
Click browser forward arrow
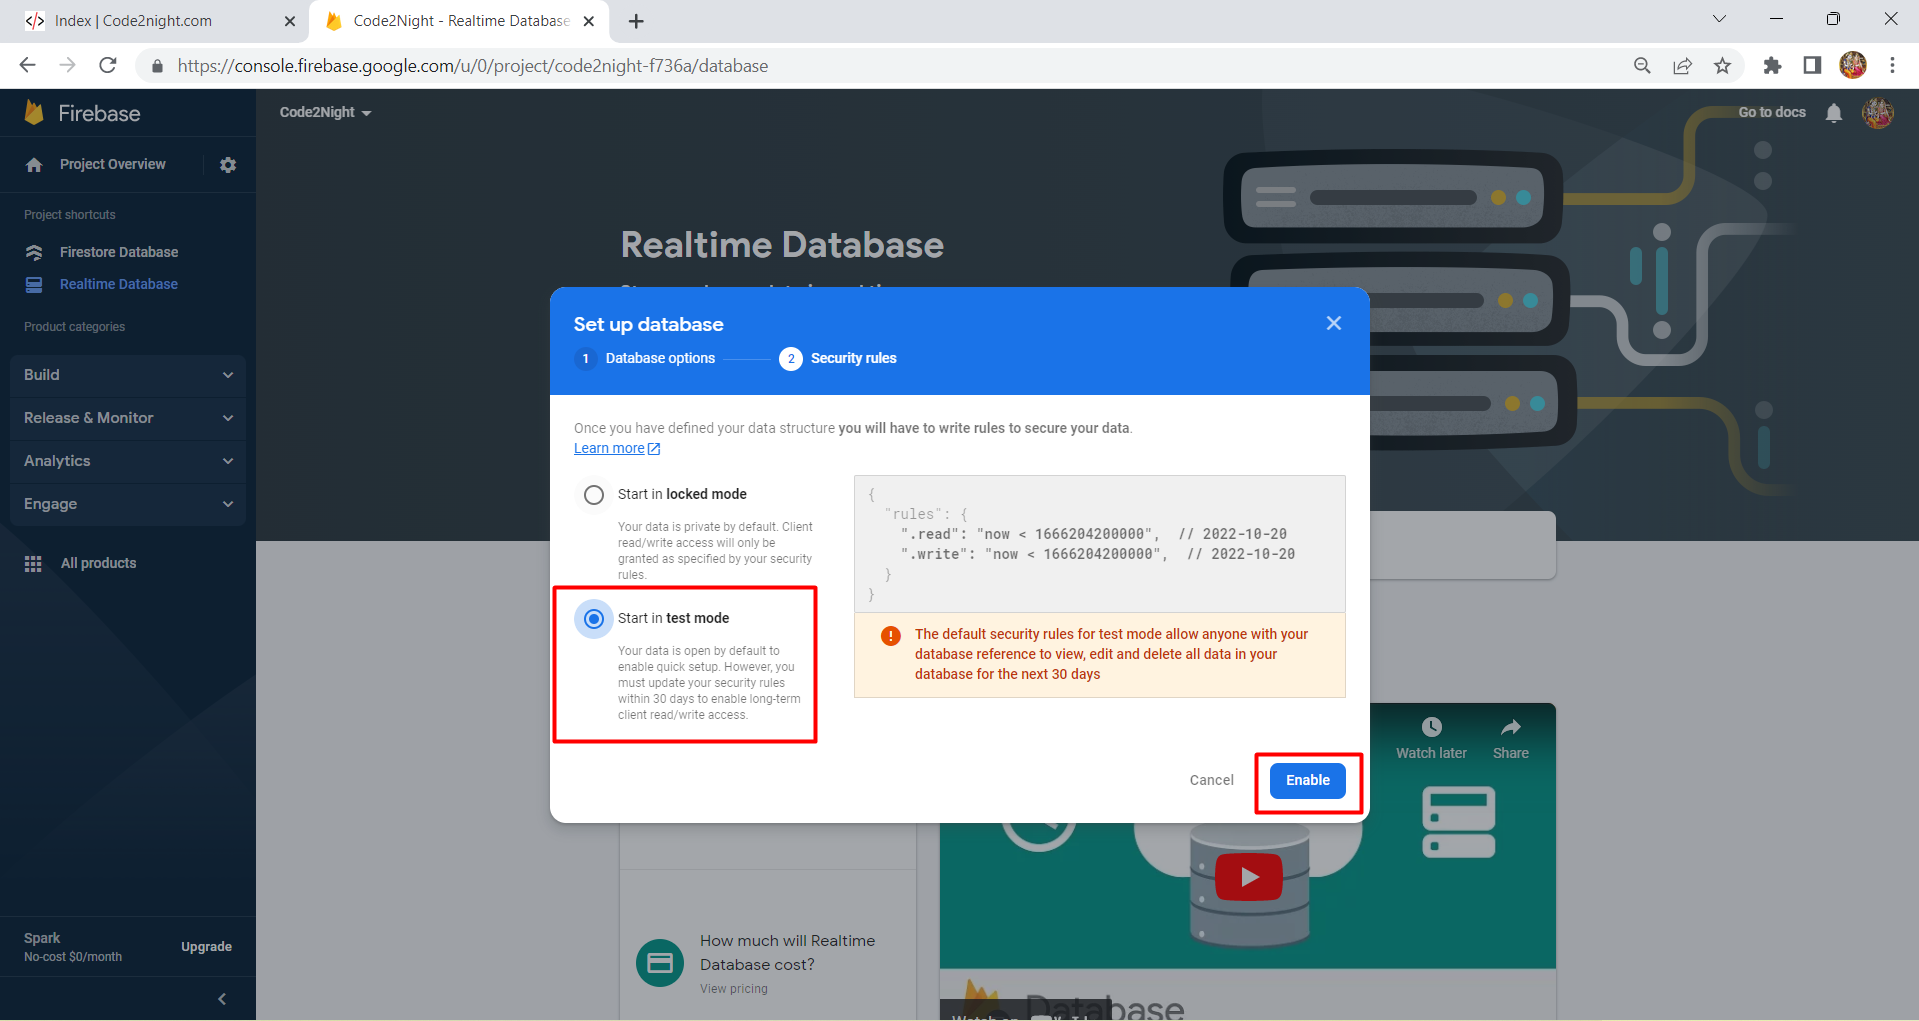click(67, 65)
